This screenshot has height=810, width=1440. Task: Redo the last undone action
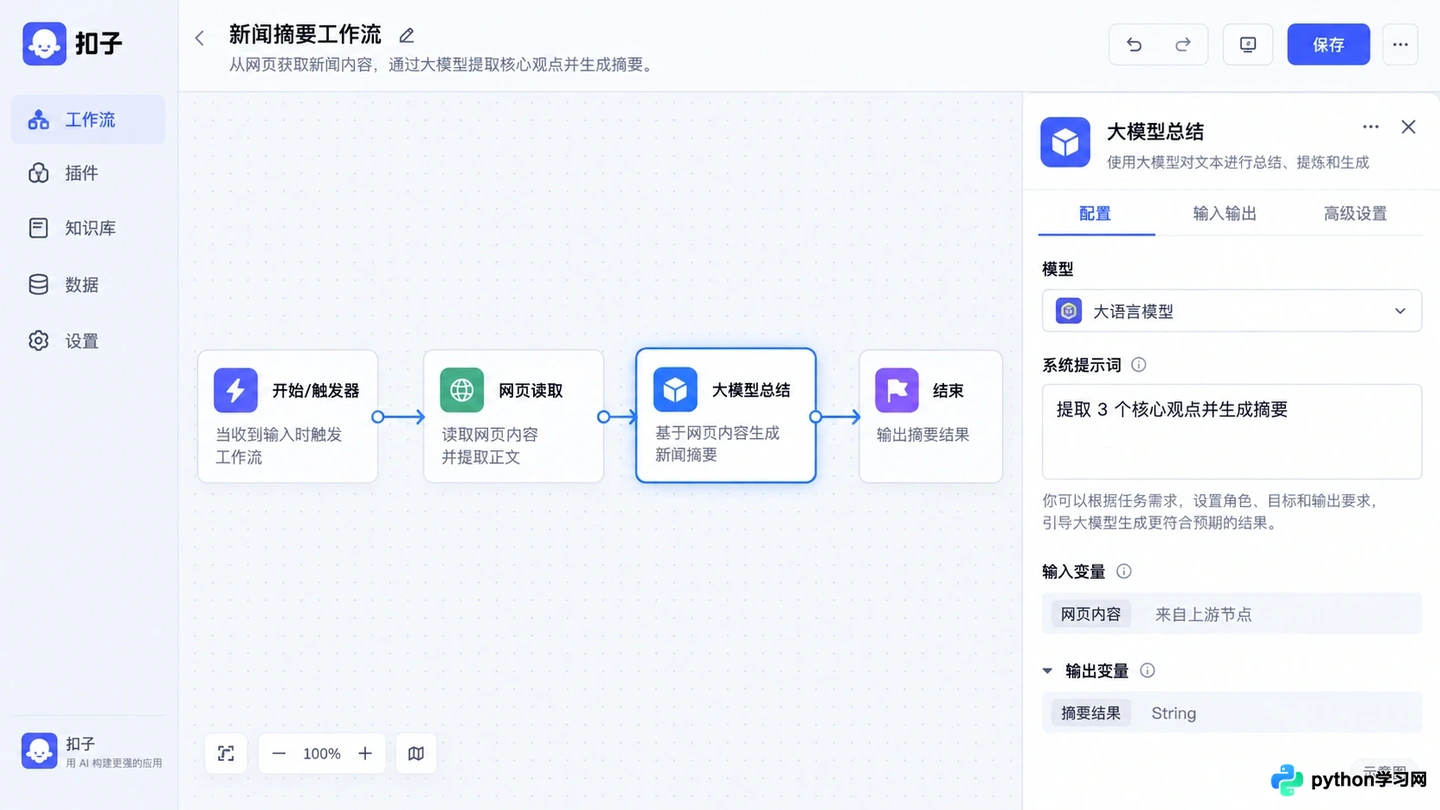(x=1183, y=44)
